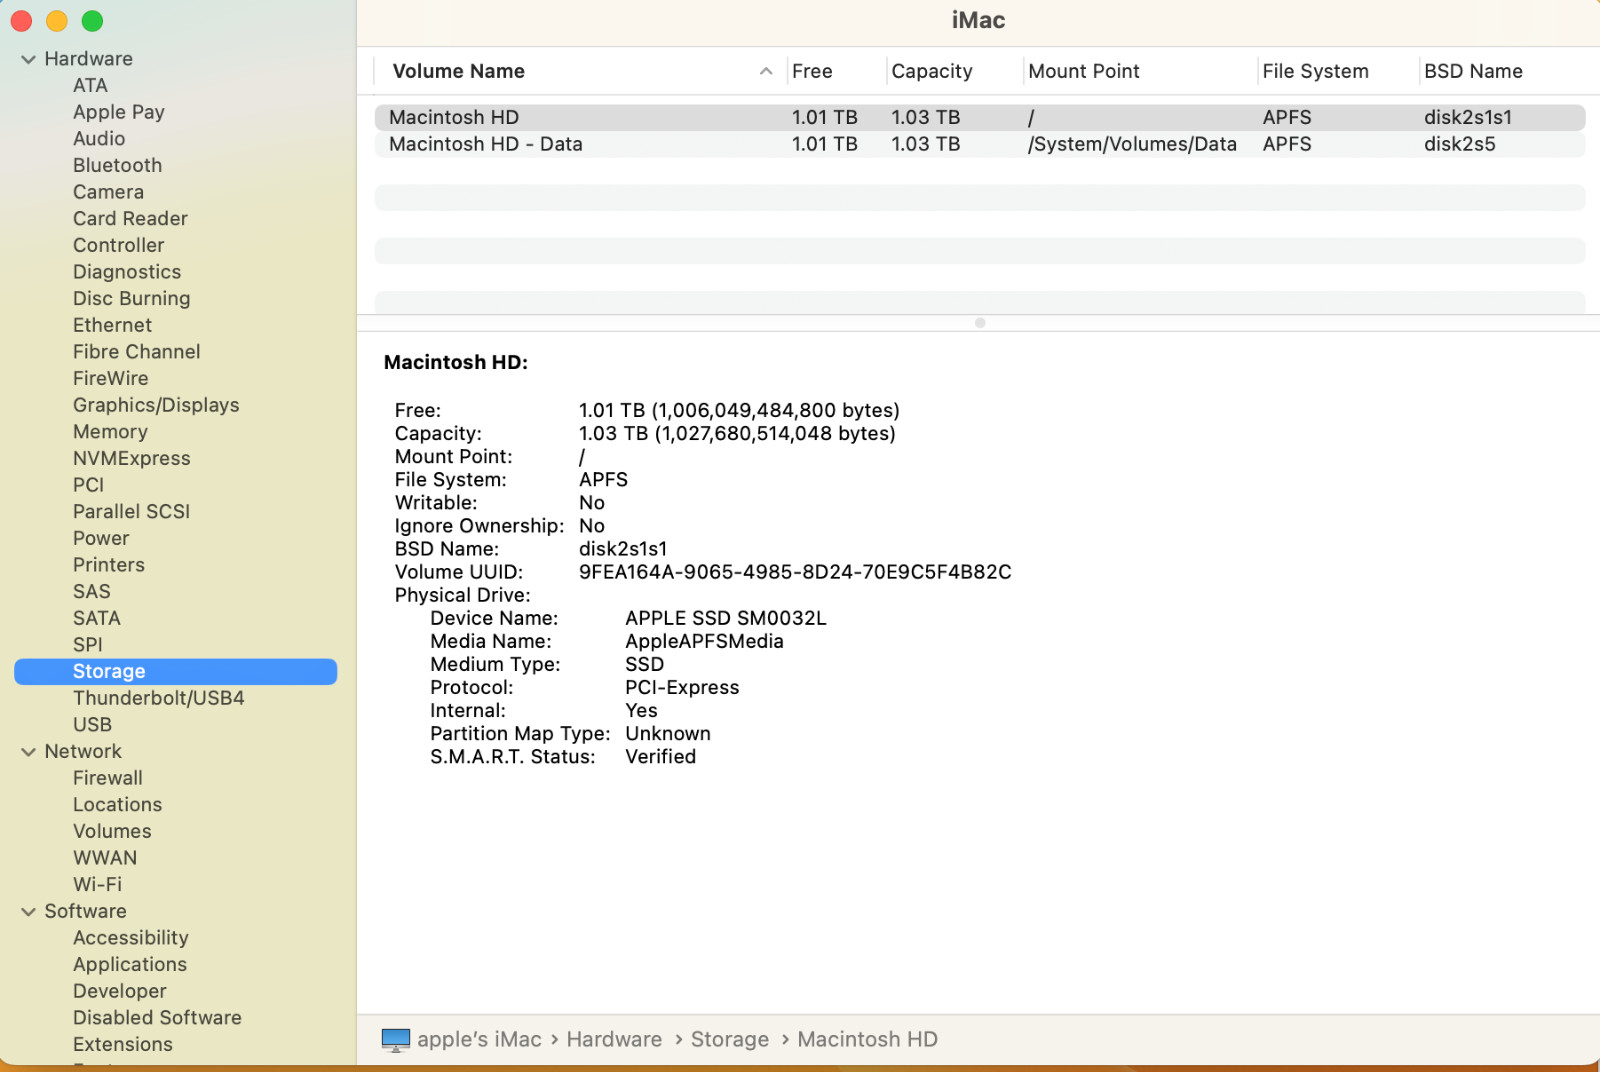This screenshot has width=1600, height=1072.
Task: Click Hardware in the path bar
Action: [614, 1040]
